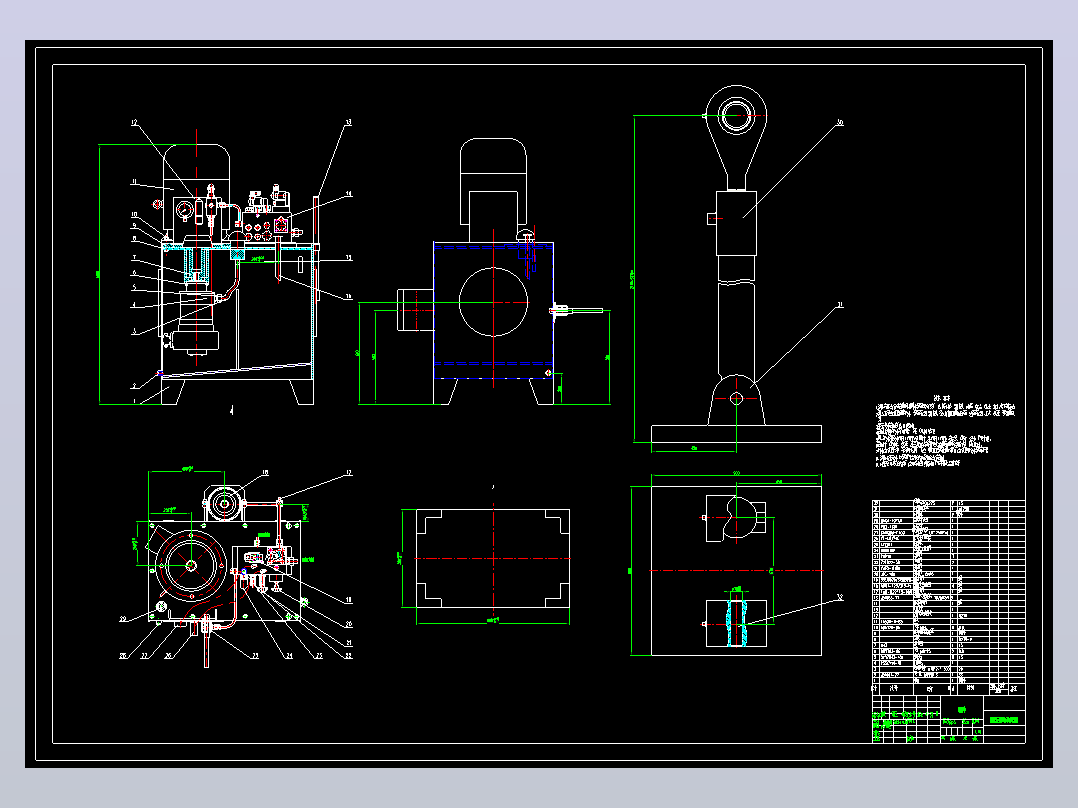Click the parts list table
Image resolution: width=1078 pixels, height=808 pixels.
[x=949, y=596]
